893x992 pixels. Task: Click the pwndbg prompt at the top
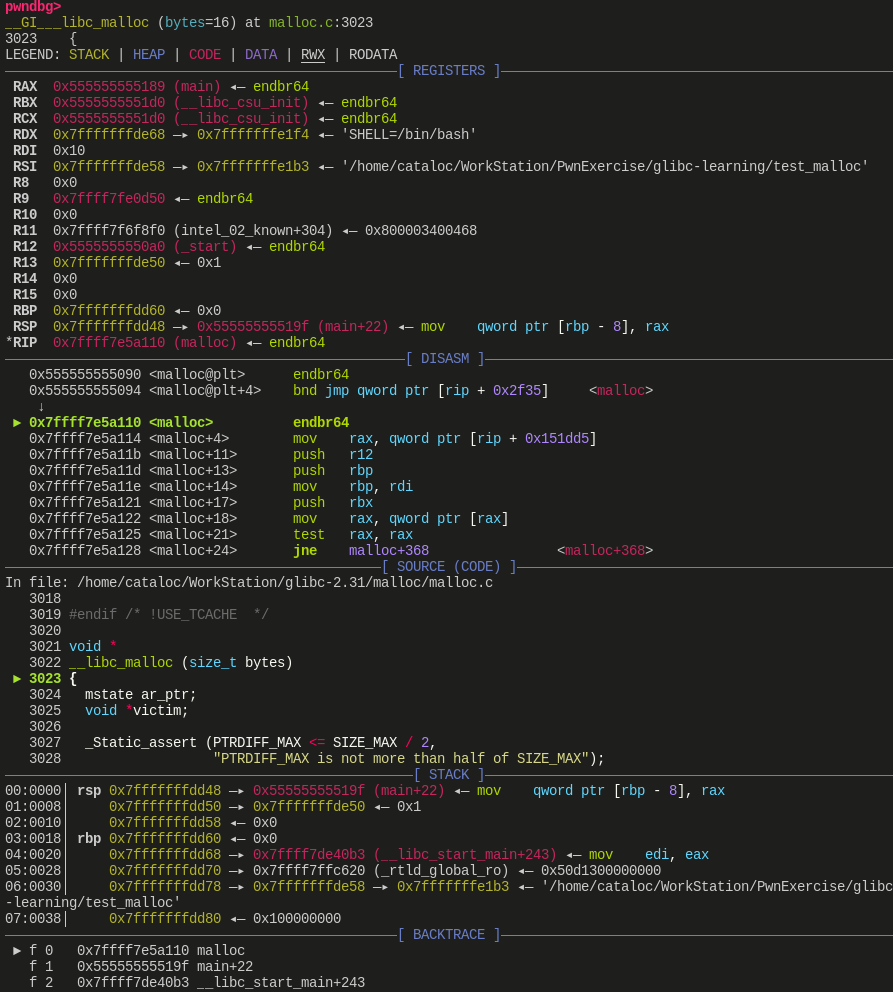point(32,7)
